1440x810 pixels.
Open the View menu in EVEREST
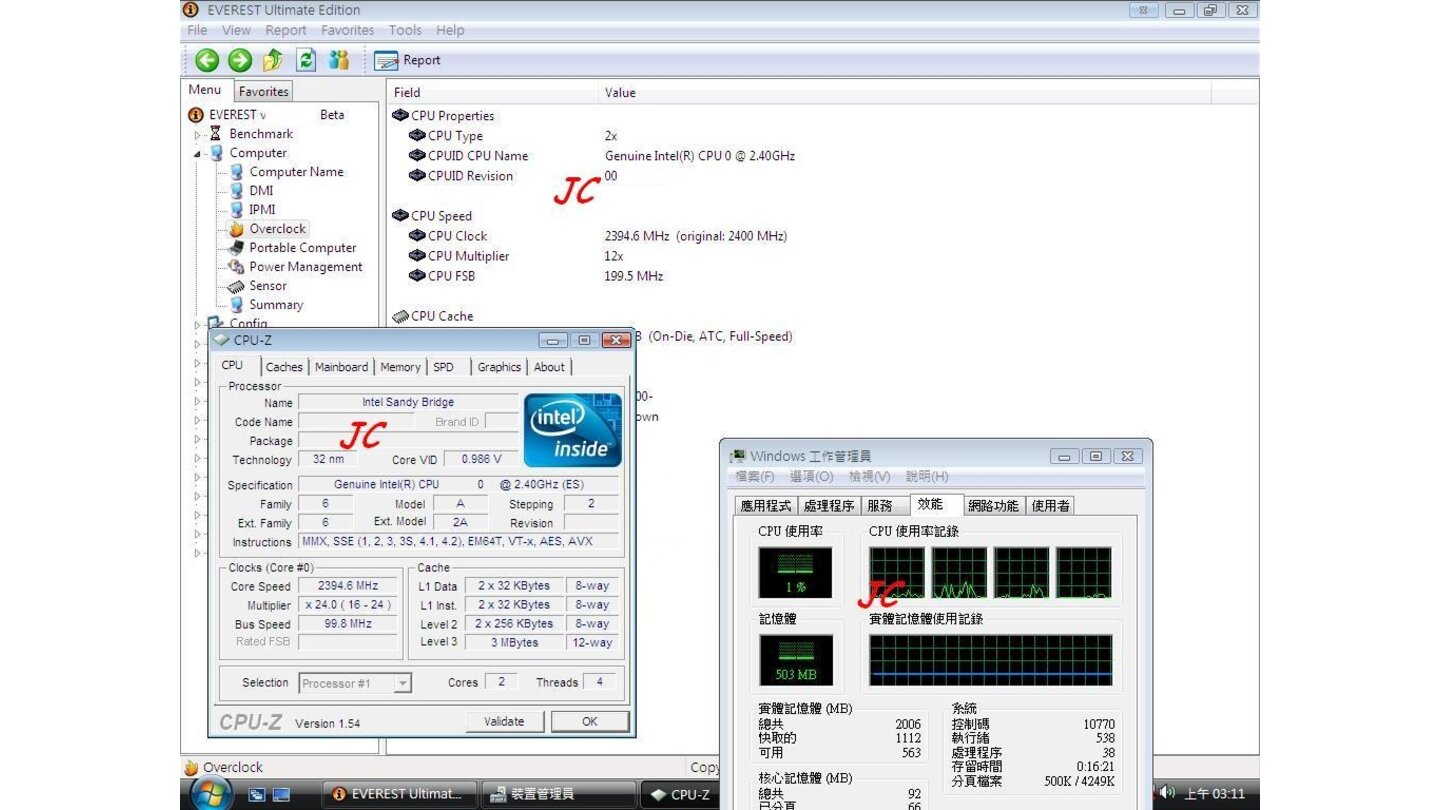[236, 30]
